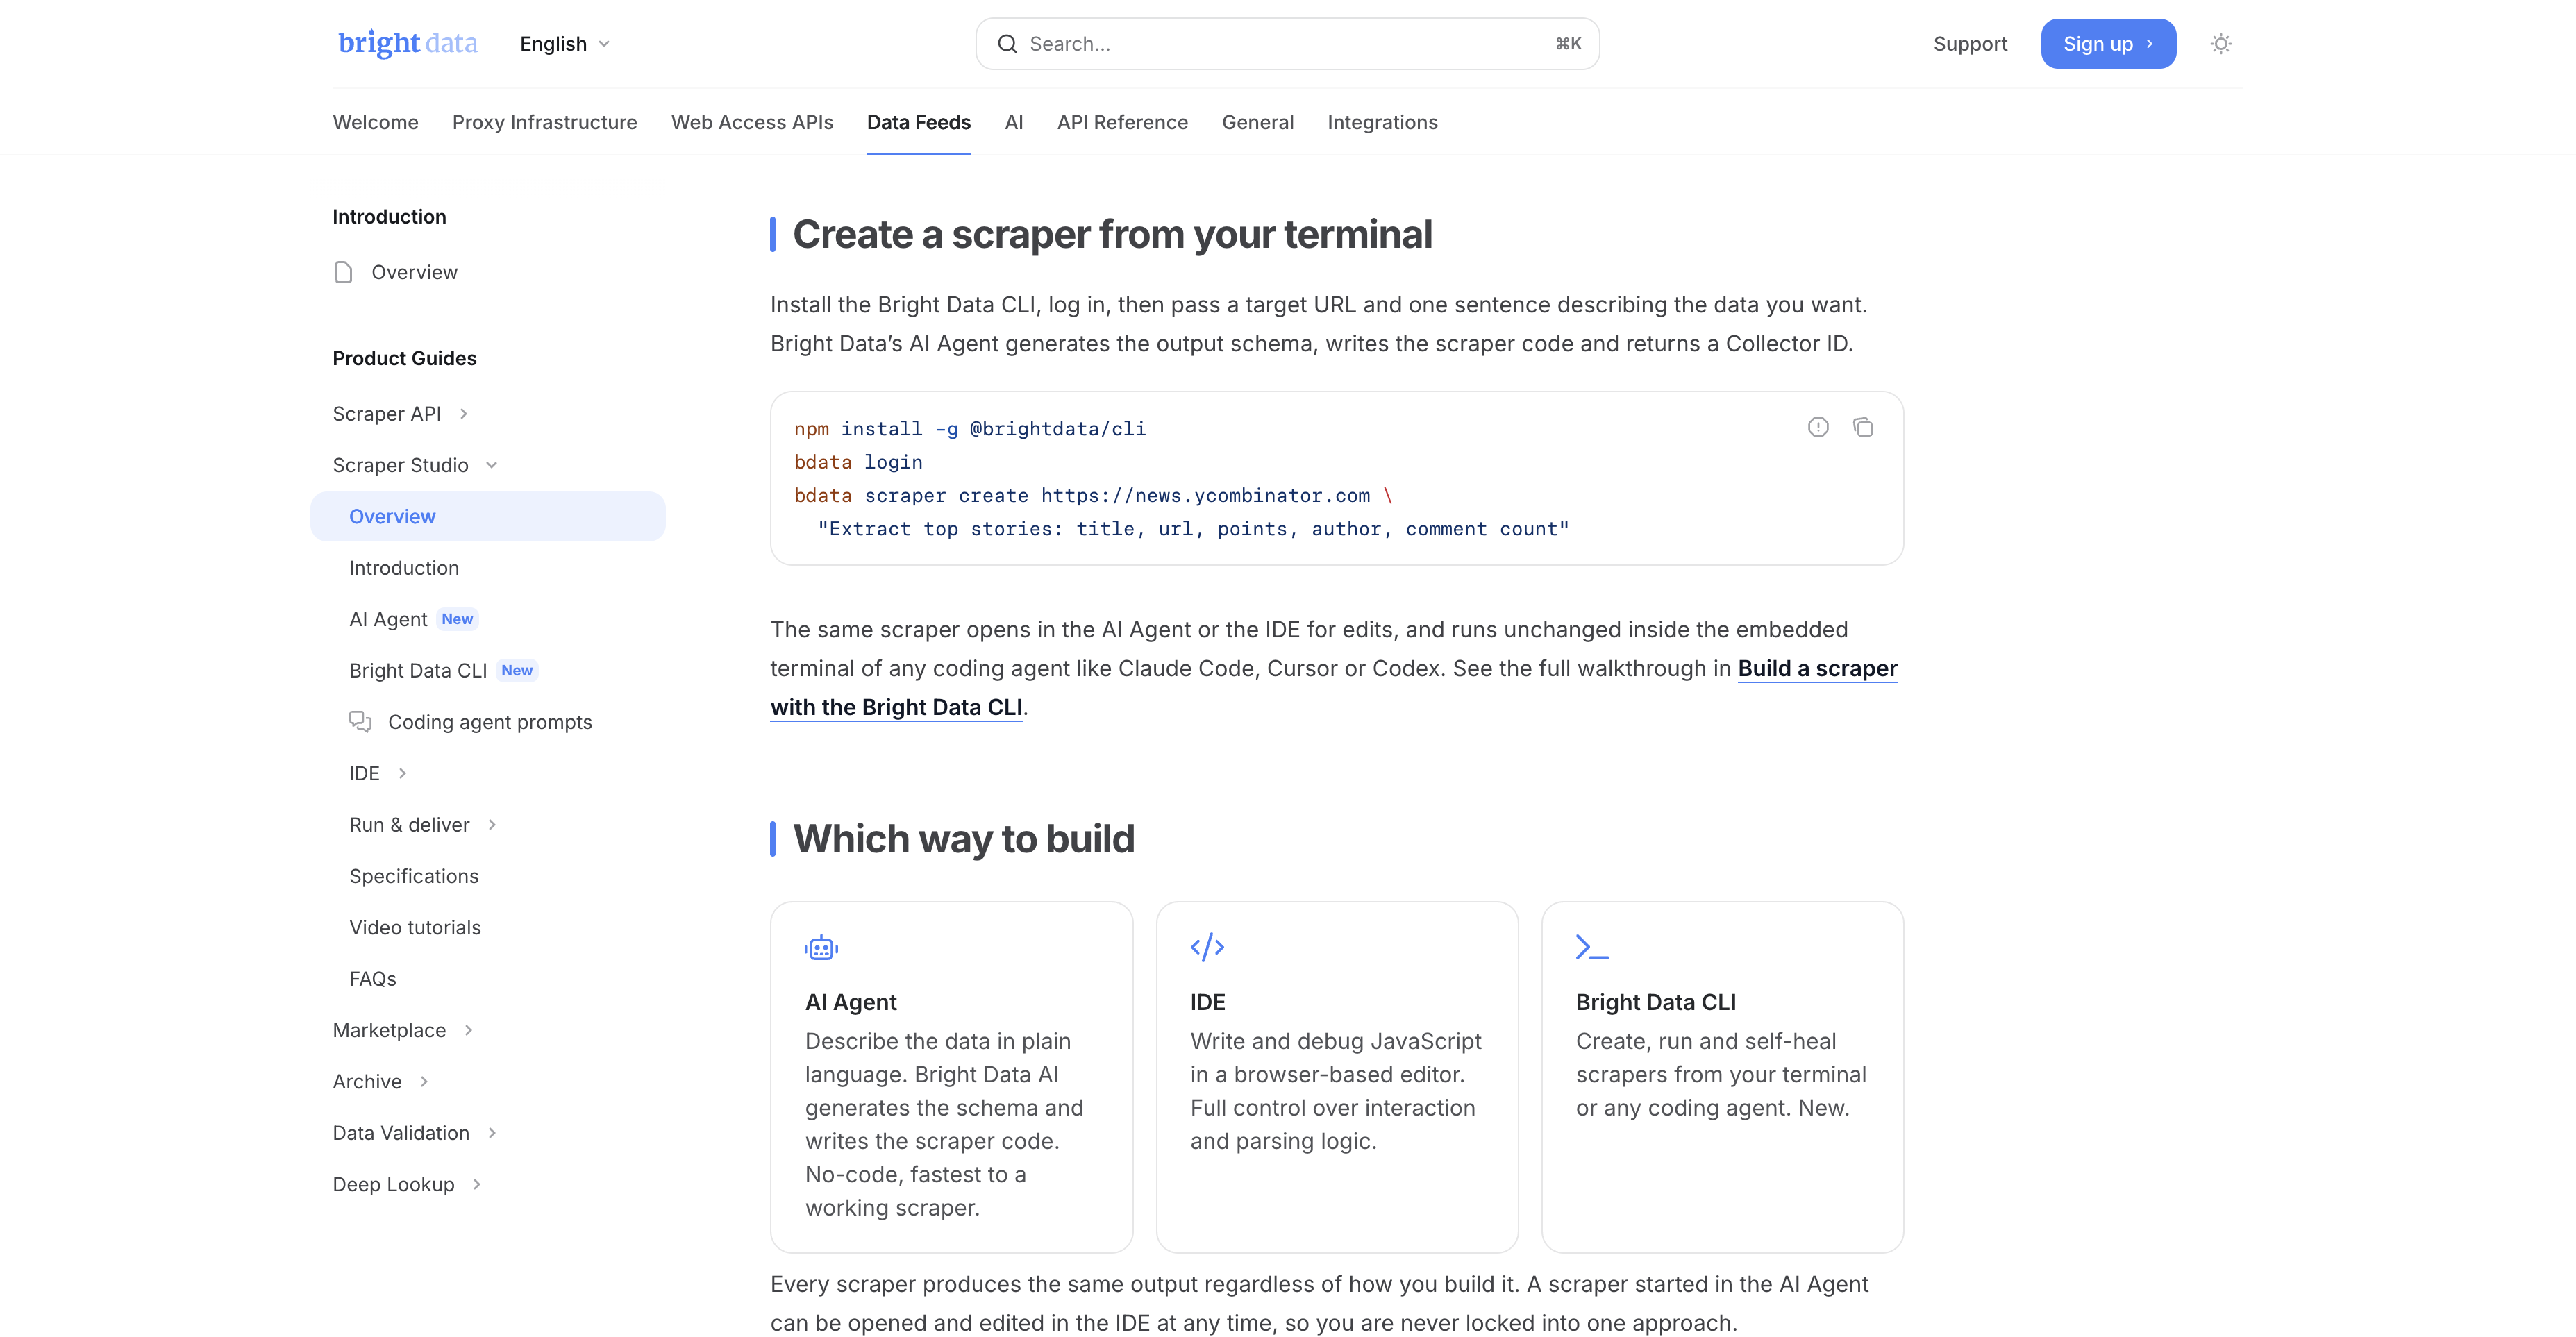Expand the Deep Lookup section
Screen dimensions: 2576x1337
(x=477, y=1184)
